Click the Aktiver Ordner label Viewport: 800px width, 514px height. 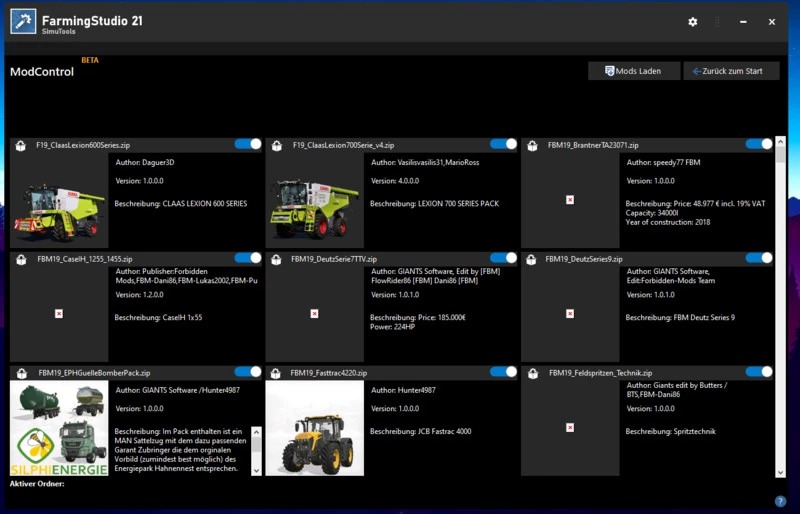[37, 483]
